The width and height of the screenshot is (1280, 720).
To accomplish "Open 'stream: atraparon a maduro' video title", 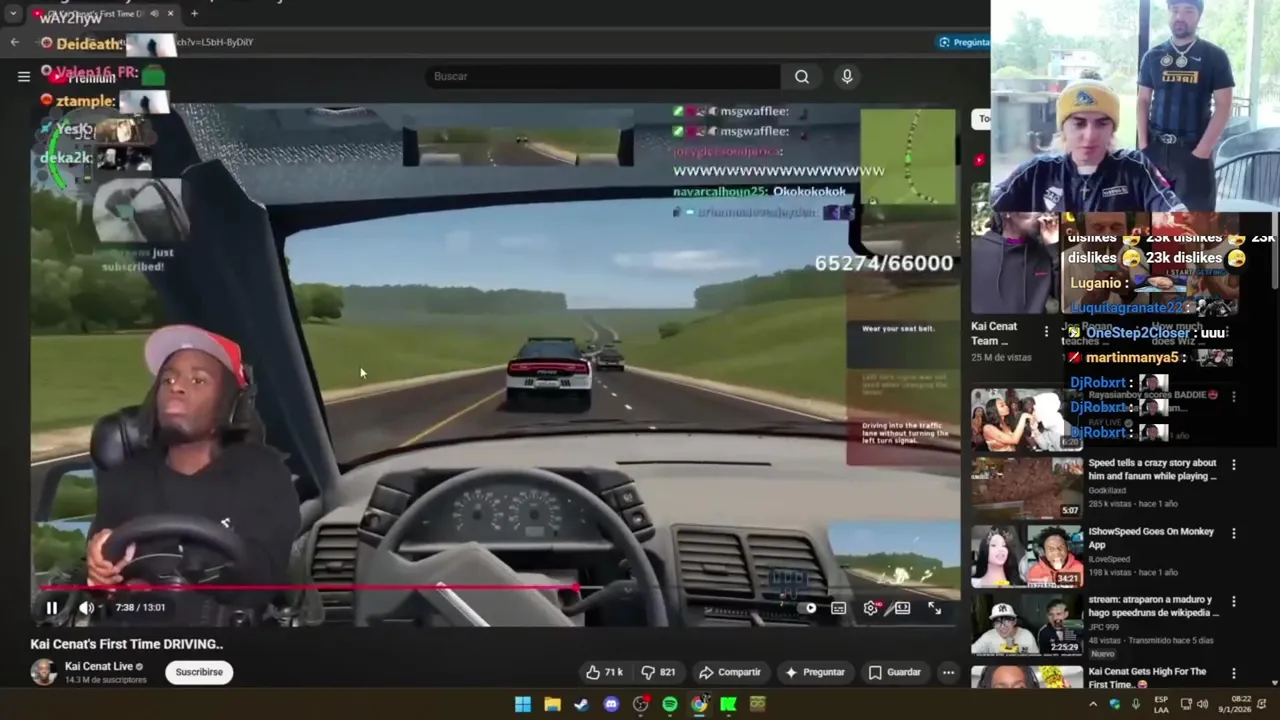I will (1153, 606).
